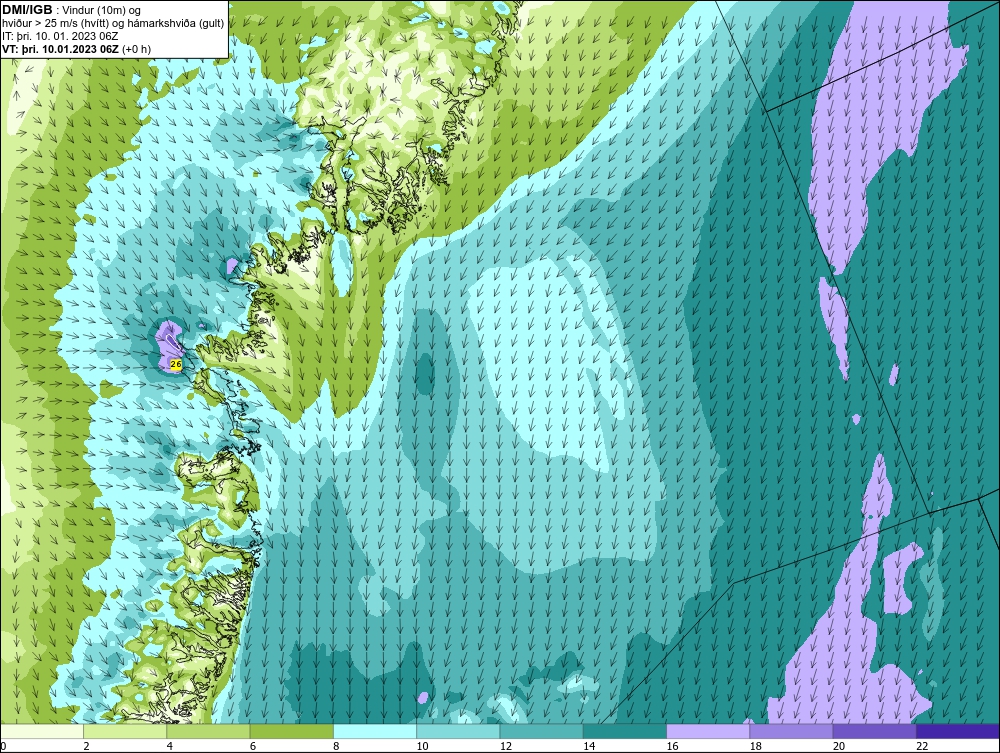Pick the 6–8 m/s olive green swatch
1000x753 pixels.
pos(291,731)
